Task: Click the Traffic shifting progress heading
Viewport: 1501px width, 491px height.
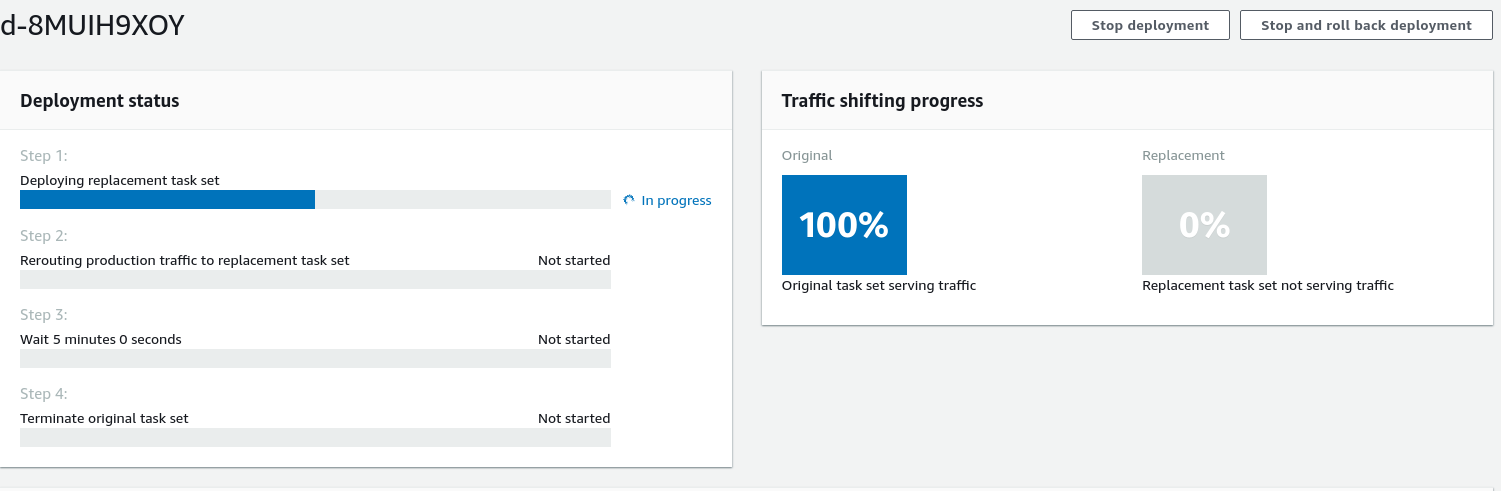Action: tap(882, 101)
